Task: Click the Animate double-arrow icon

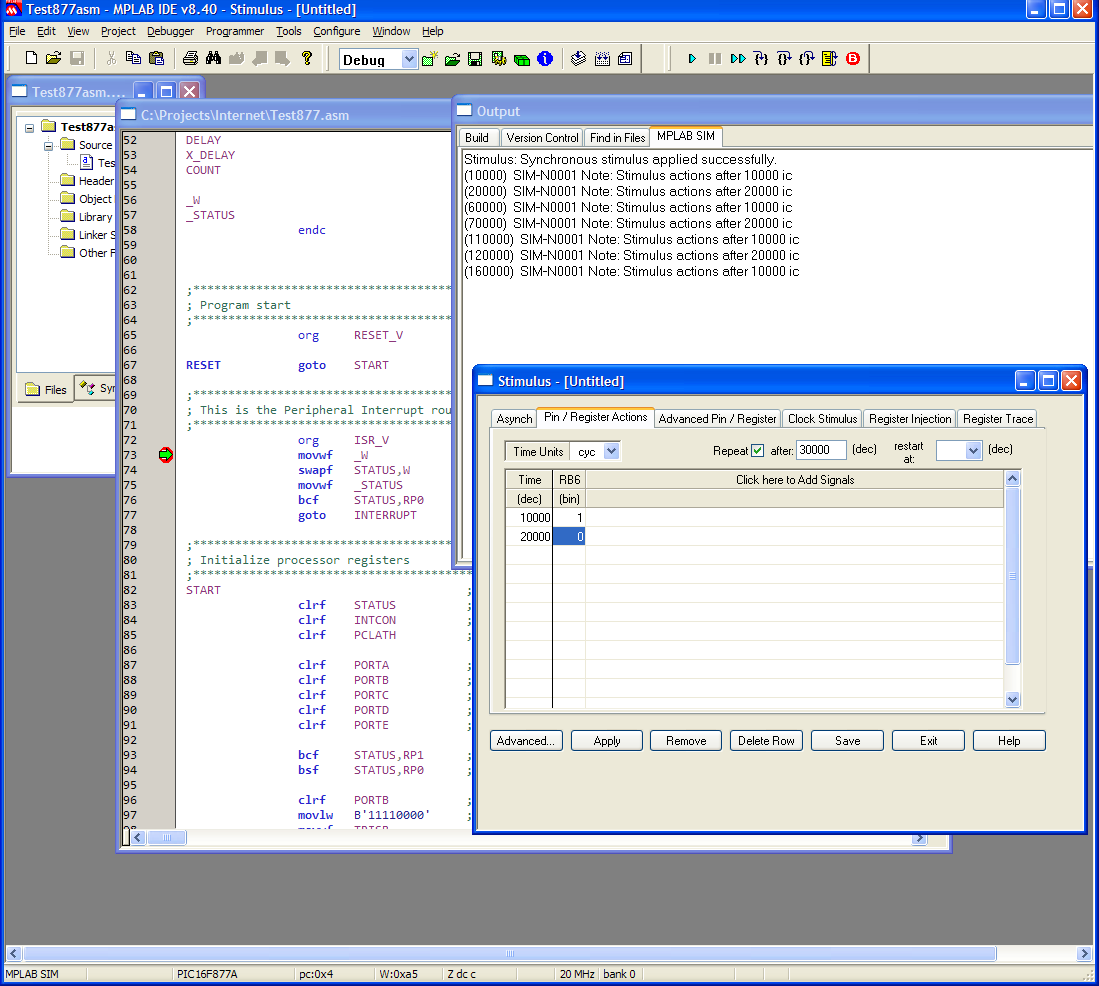Action: (x=738, y=59)
